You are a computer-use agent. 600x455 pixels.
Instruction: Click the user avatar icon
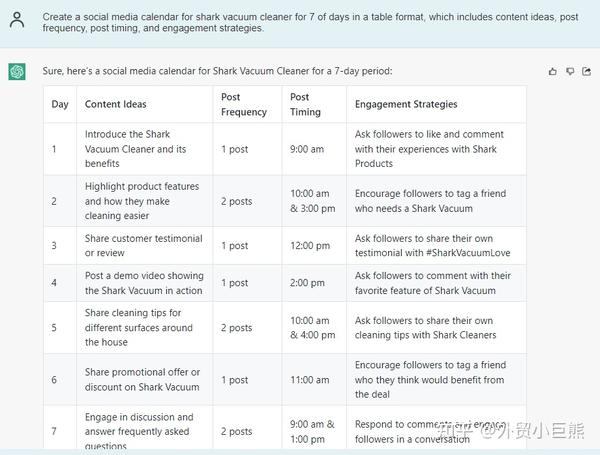pyautogui.click(x=16, y=20)
